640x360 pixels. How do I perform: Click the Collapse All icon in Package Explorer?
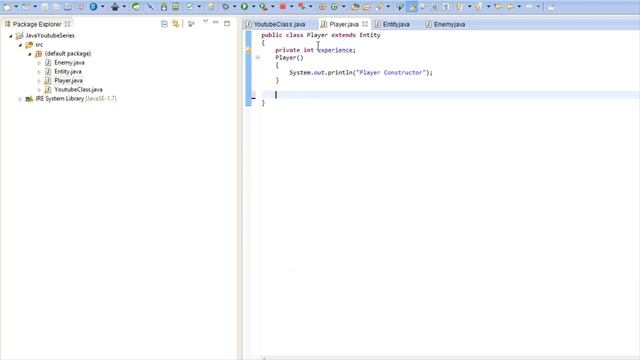click(164, 24)
